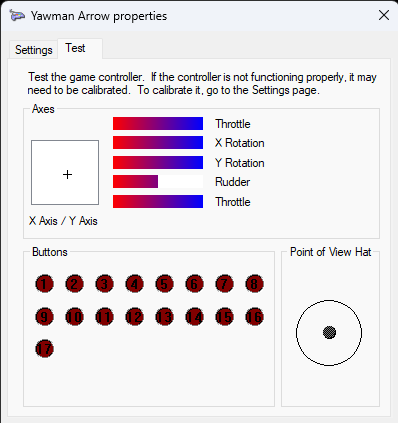
Task: Click button indicator 11
Action: click(x=104, y=317)
